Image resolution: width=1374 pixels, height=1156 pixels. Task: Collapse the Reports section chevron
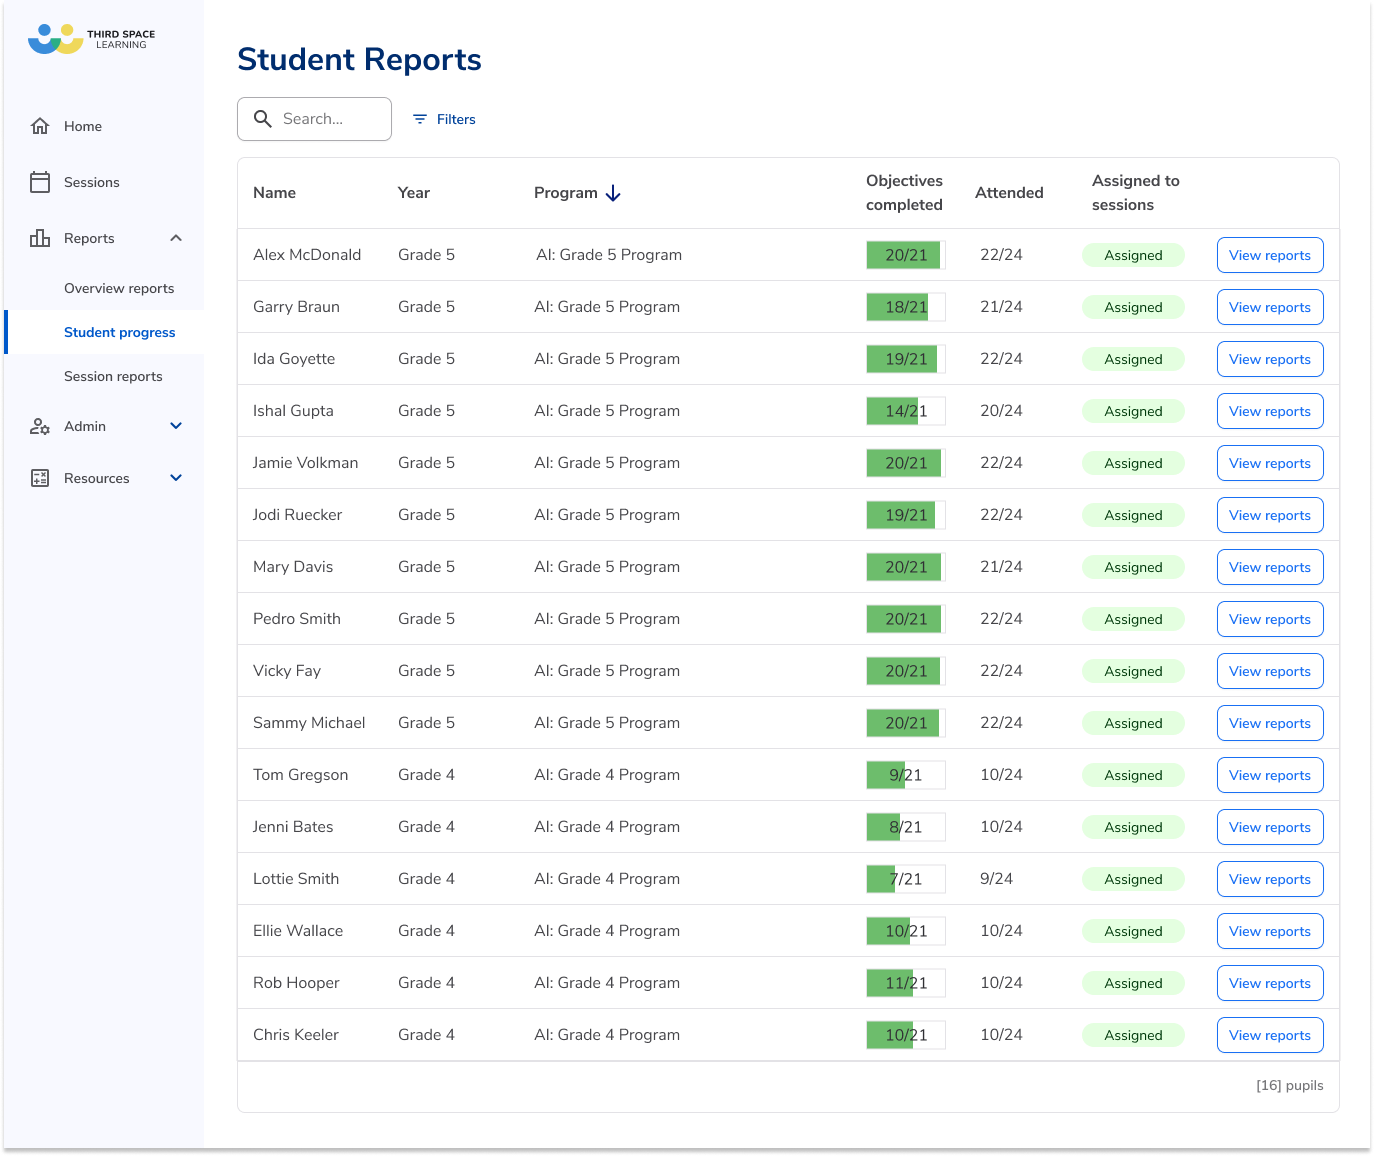176,238
